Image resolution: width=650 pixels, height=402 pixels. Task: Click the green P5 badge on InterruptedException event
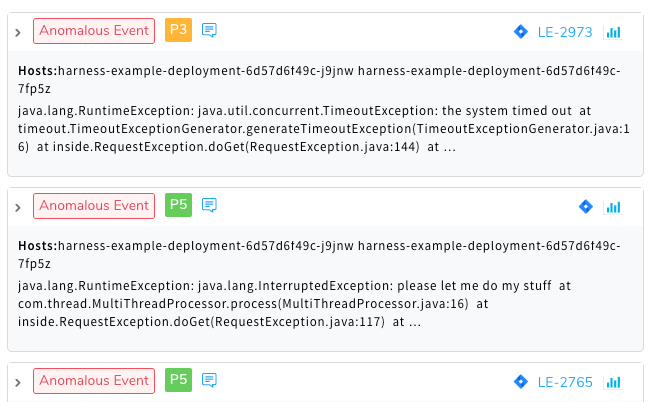[x=178, y=205]
